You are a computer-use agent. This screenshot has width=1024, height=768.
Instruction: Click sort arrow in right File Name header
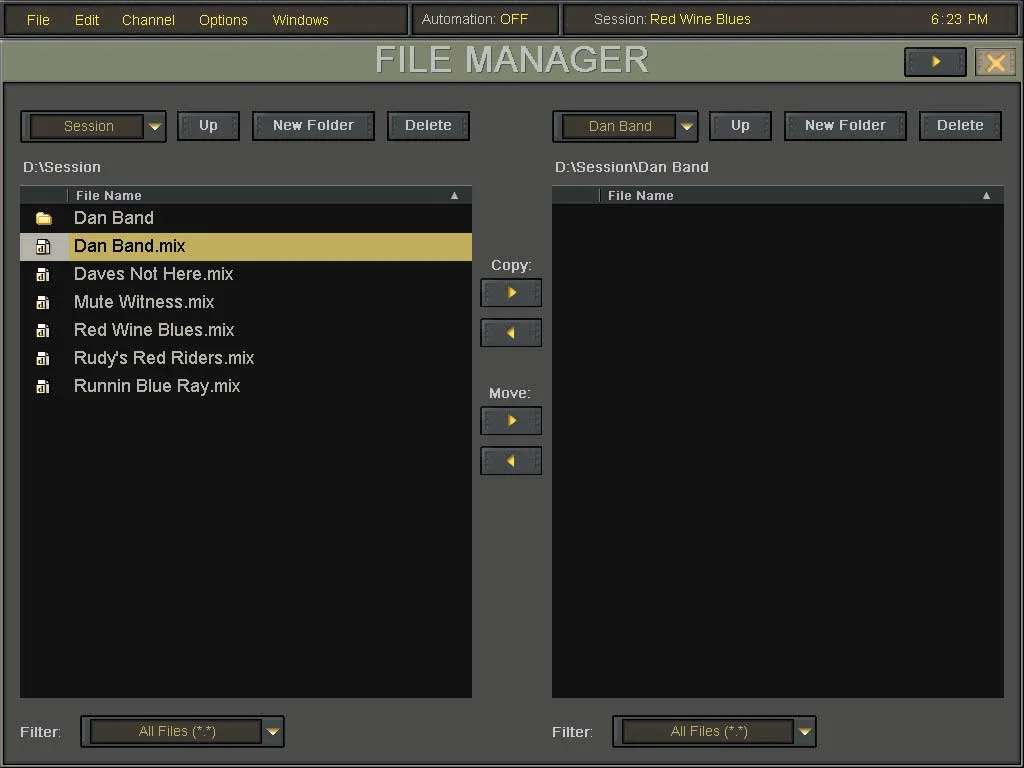point(986,195)
